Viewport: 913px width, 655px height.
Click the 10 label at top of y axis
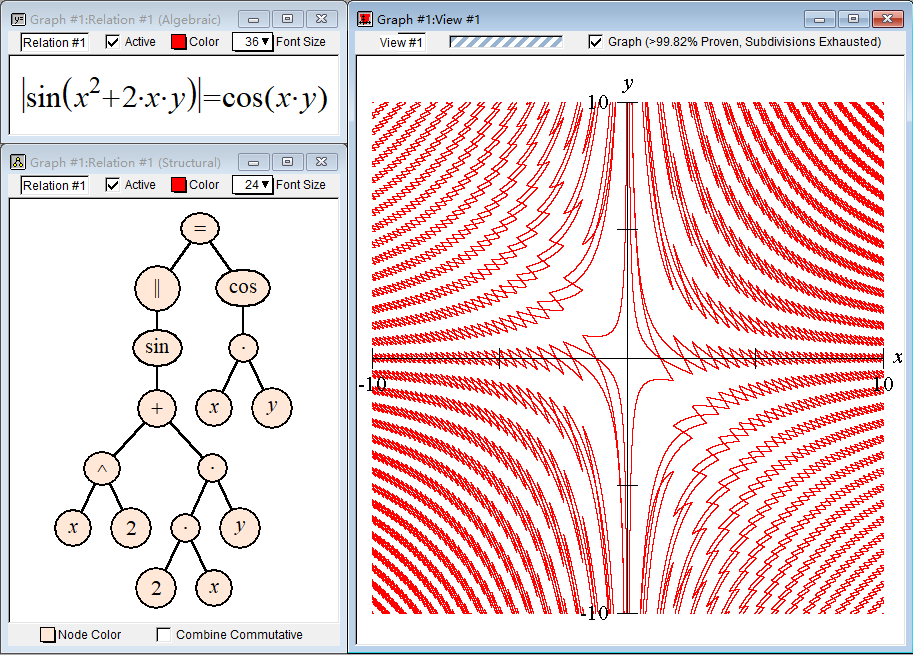(597, 102)
